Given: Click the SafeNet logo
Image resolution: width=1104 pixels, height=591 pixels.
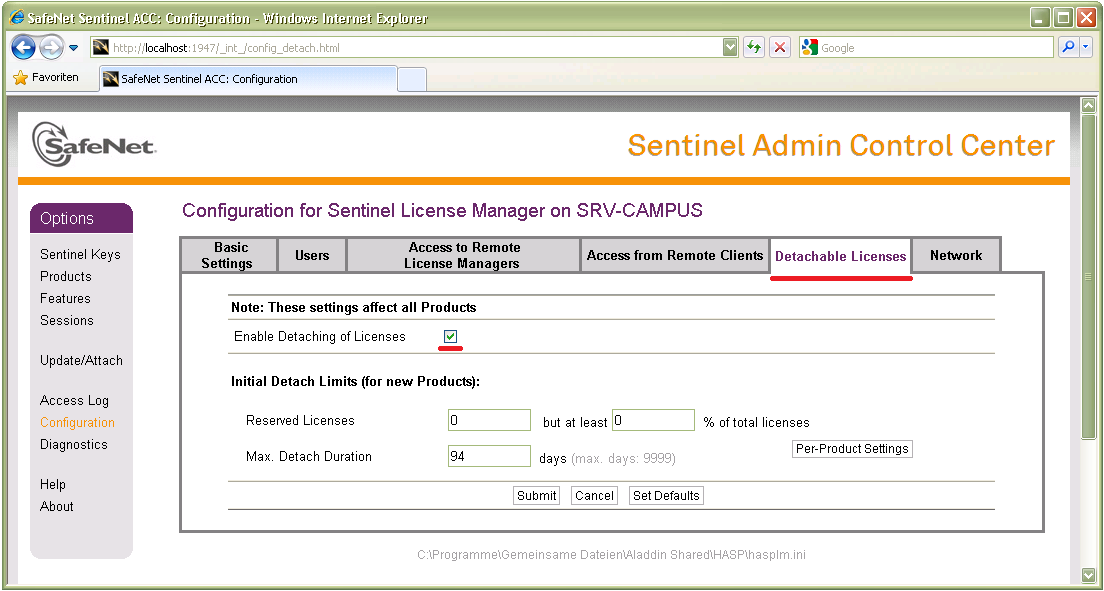Looking at the screenshot, I should pyautogui.click(x=94, y=145).
